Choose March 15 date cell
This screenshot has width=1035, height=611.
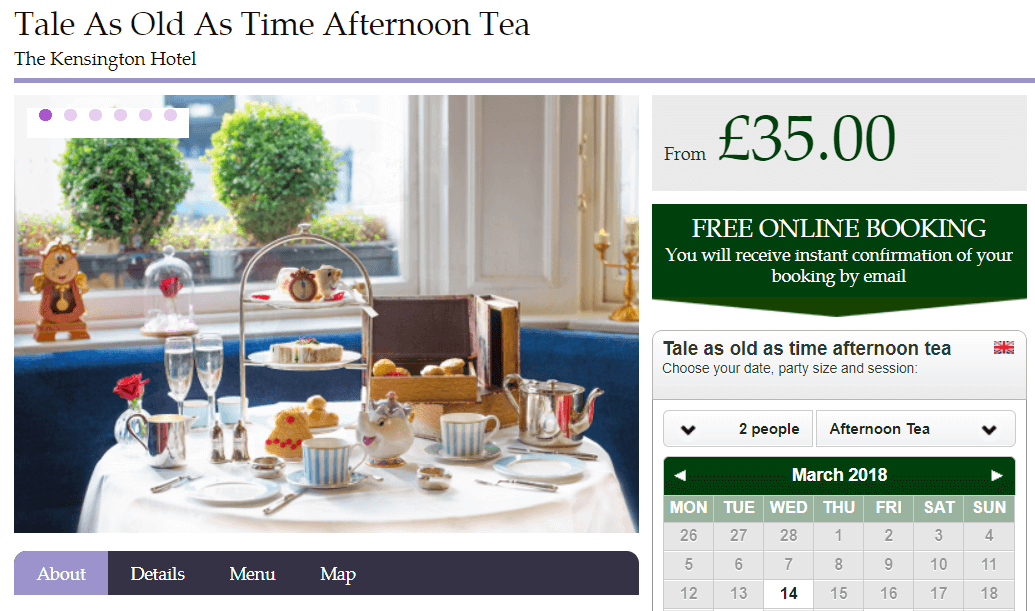838,593
